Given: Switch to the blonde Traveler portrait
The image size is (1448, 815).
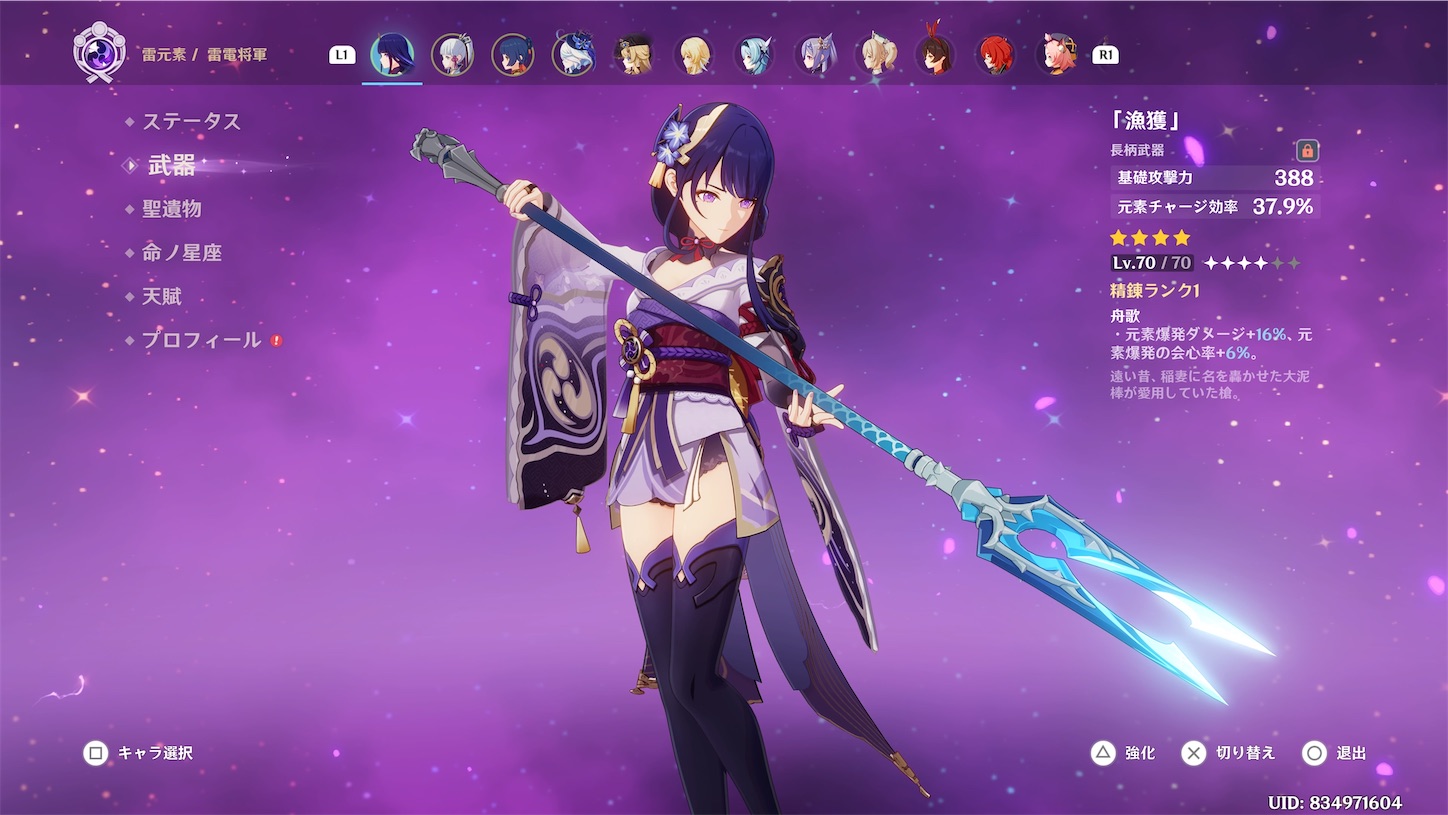Looking at the screenshot, I should [694, 55].
